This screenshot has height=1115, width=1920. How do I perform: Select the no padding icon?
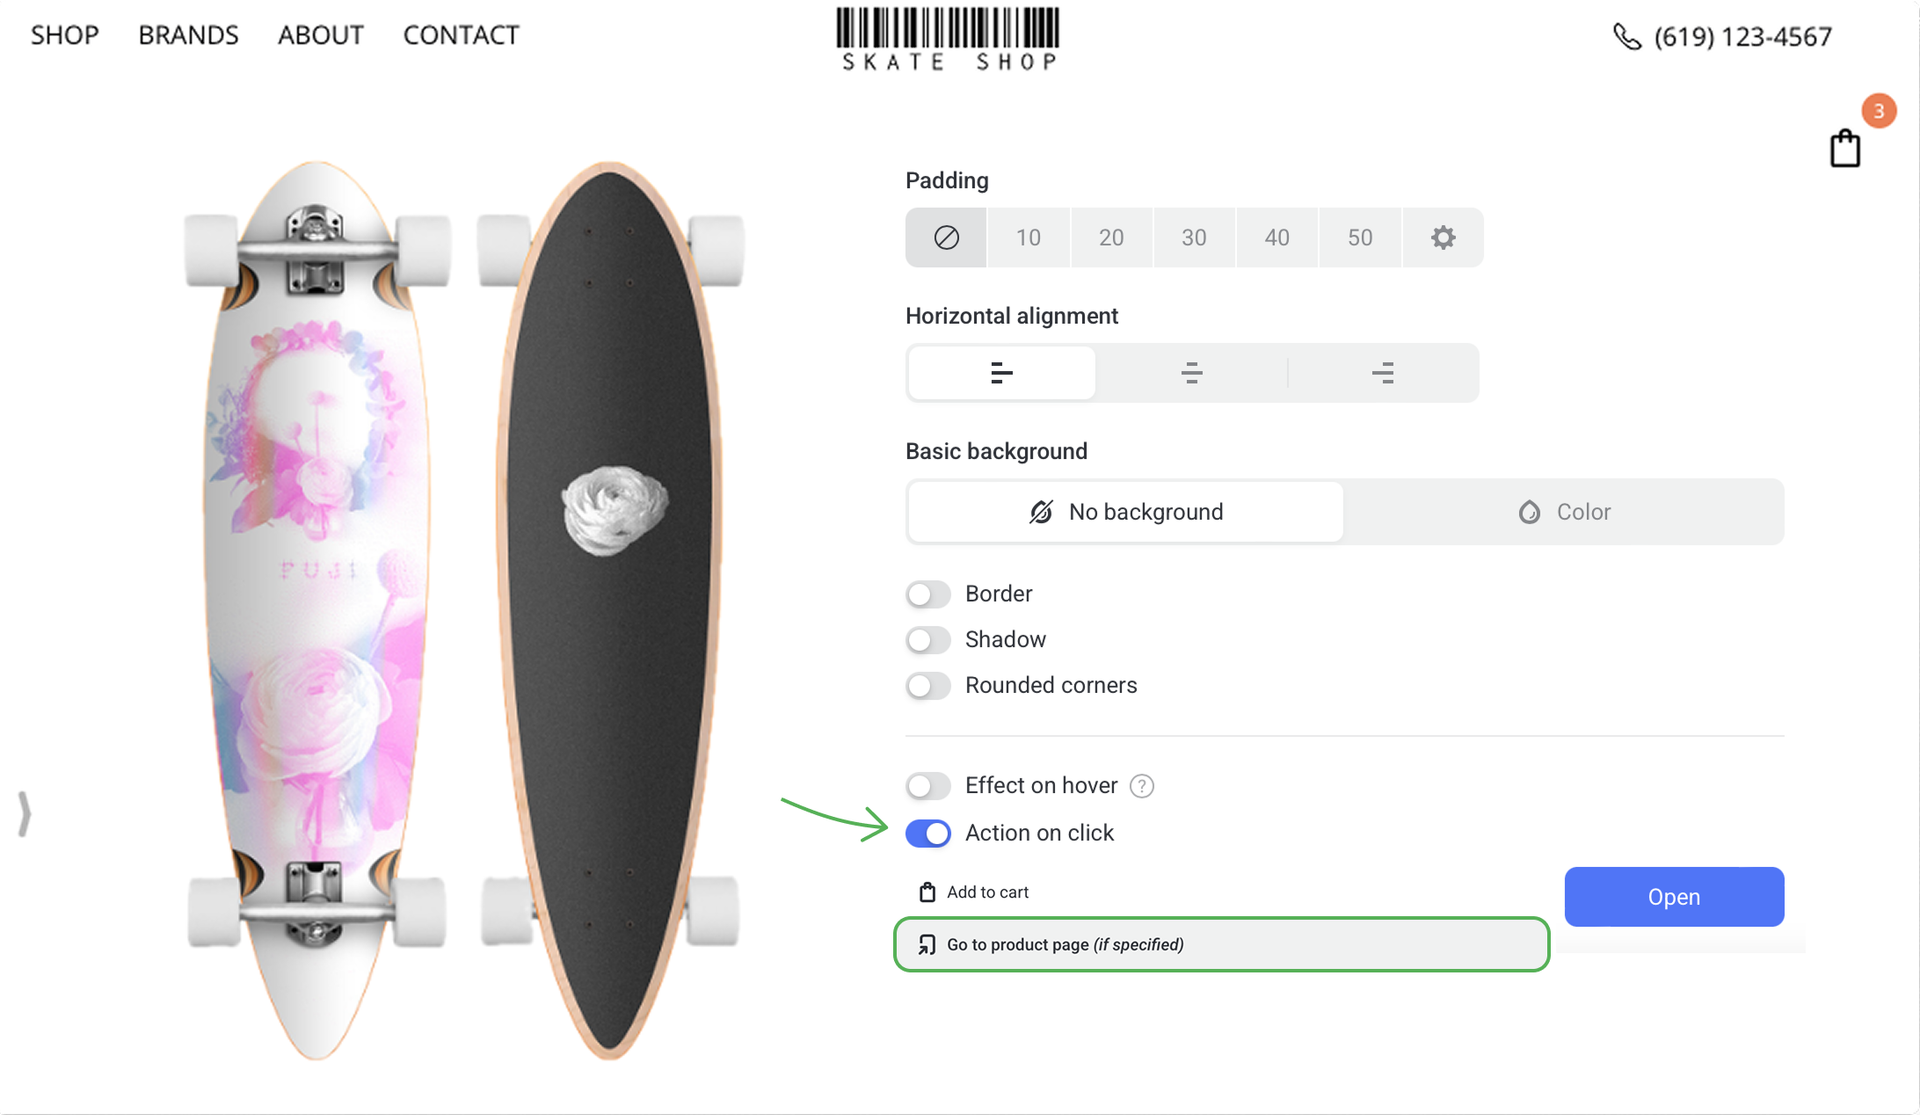pos(946,238)
